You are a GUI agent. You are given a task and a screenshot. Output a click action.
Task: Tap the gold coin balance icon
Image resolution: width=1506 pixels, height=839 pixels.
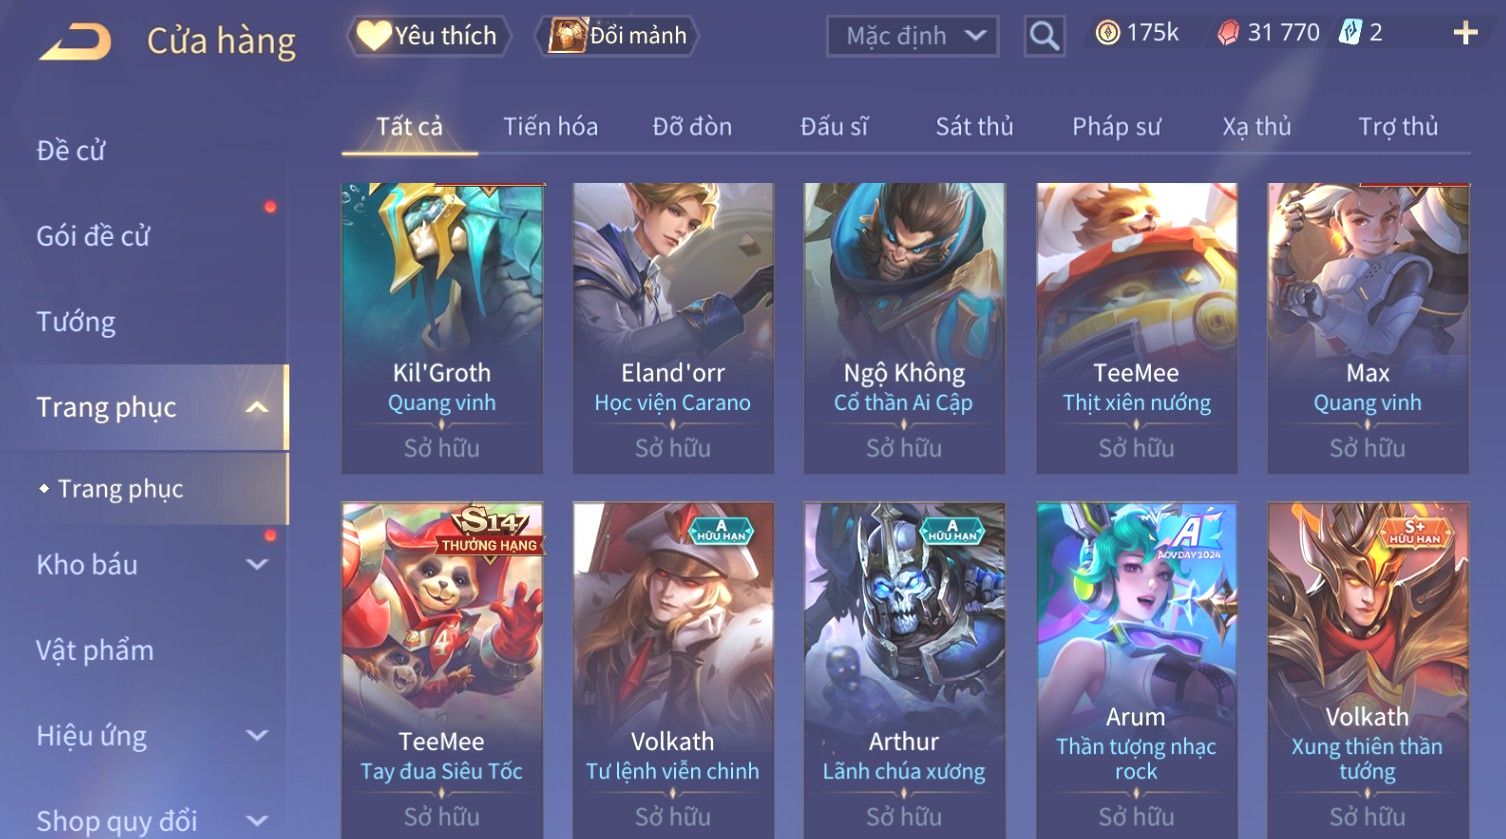(1107, 34)
